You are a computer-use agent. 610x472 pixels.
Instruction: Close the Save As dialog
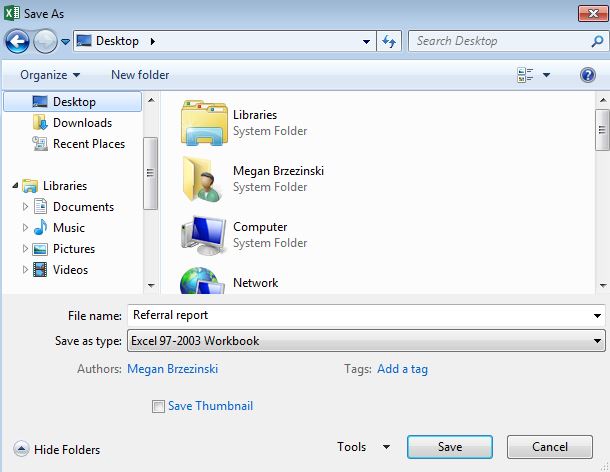pos(593,14)
